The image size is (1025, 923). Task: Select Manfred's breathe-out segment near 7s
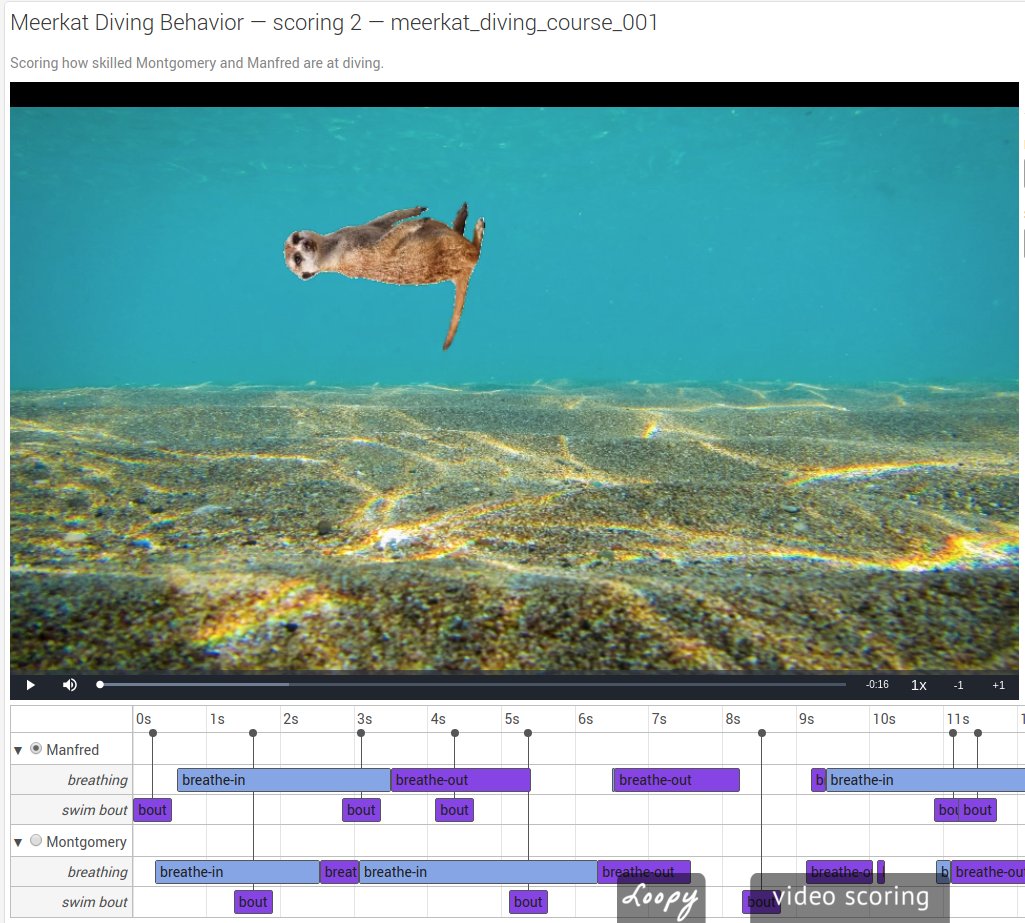676,780
